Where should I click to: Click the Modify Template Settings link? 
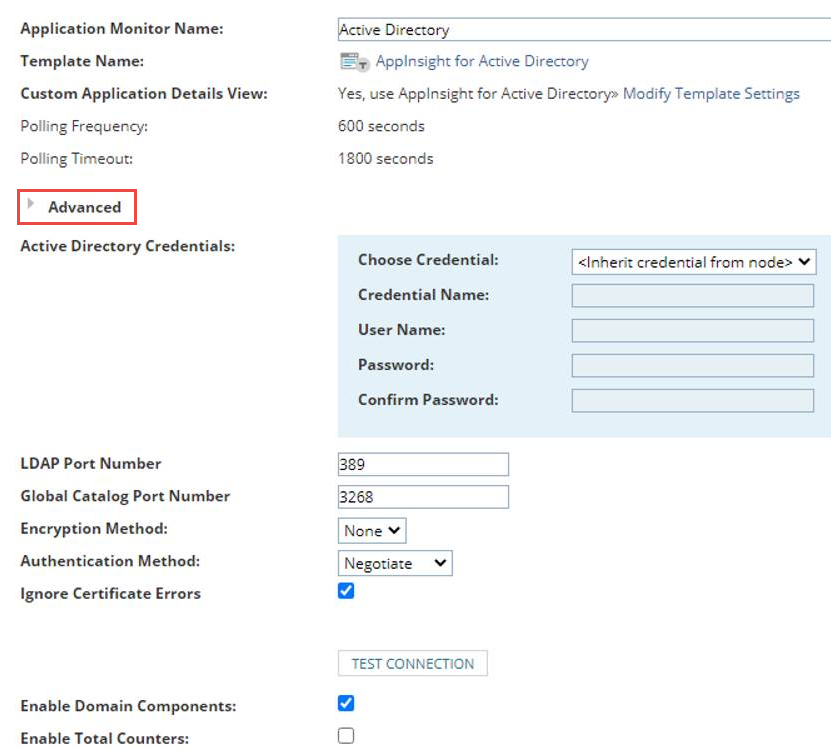tap(711, 94)
